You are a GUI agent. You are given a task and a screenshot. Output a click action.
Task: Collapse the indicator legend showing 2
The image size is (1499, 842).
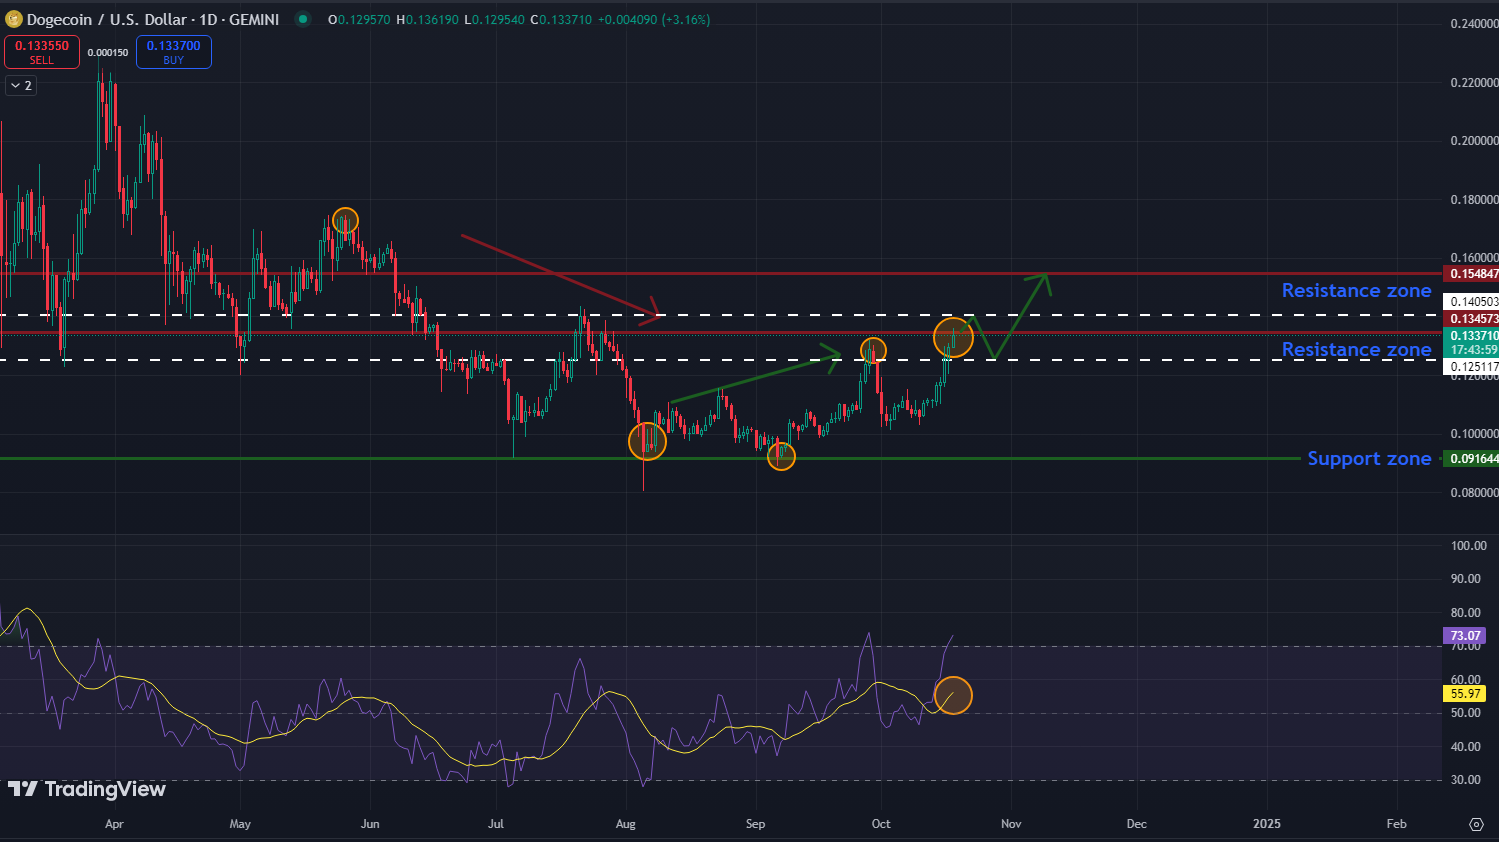pyautogui.click(x=21, y=86)
